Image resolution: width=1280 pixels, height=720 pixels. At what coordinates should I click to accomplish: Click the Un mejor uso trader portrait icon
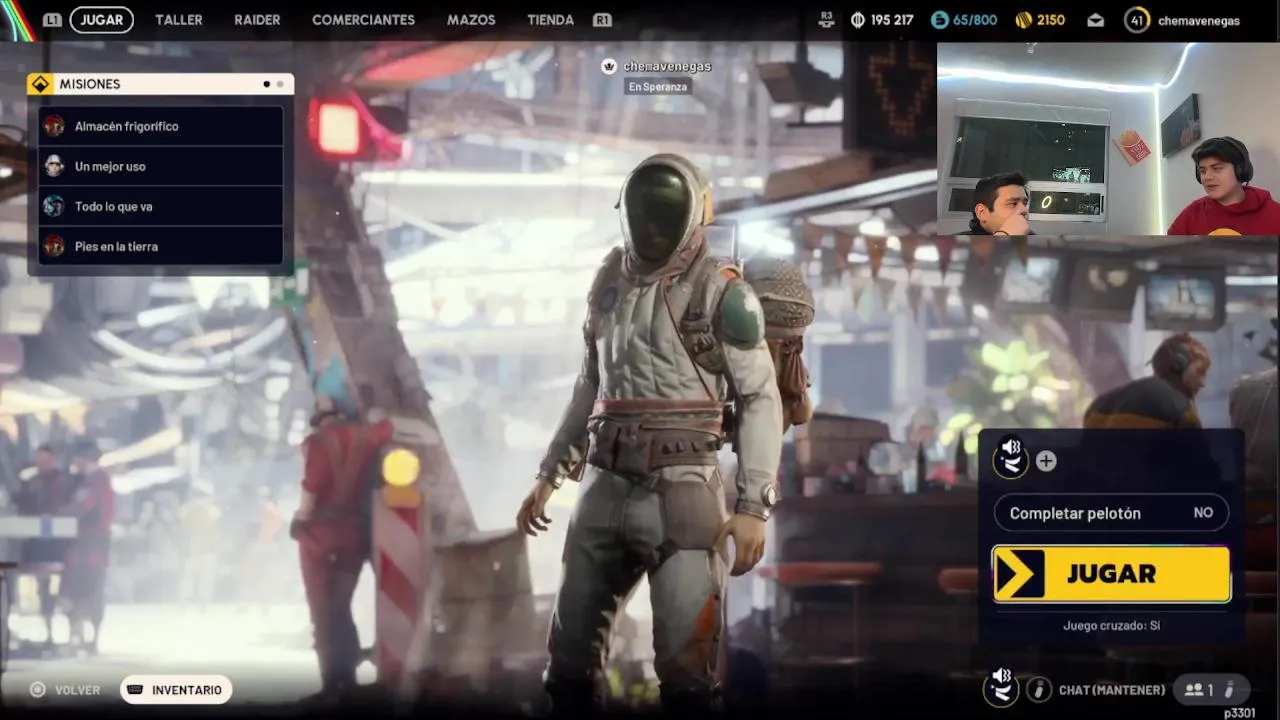point(54,166)
